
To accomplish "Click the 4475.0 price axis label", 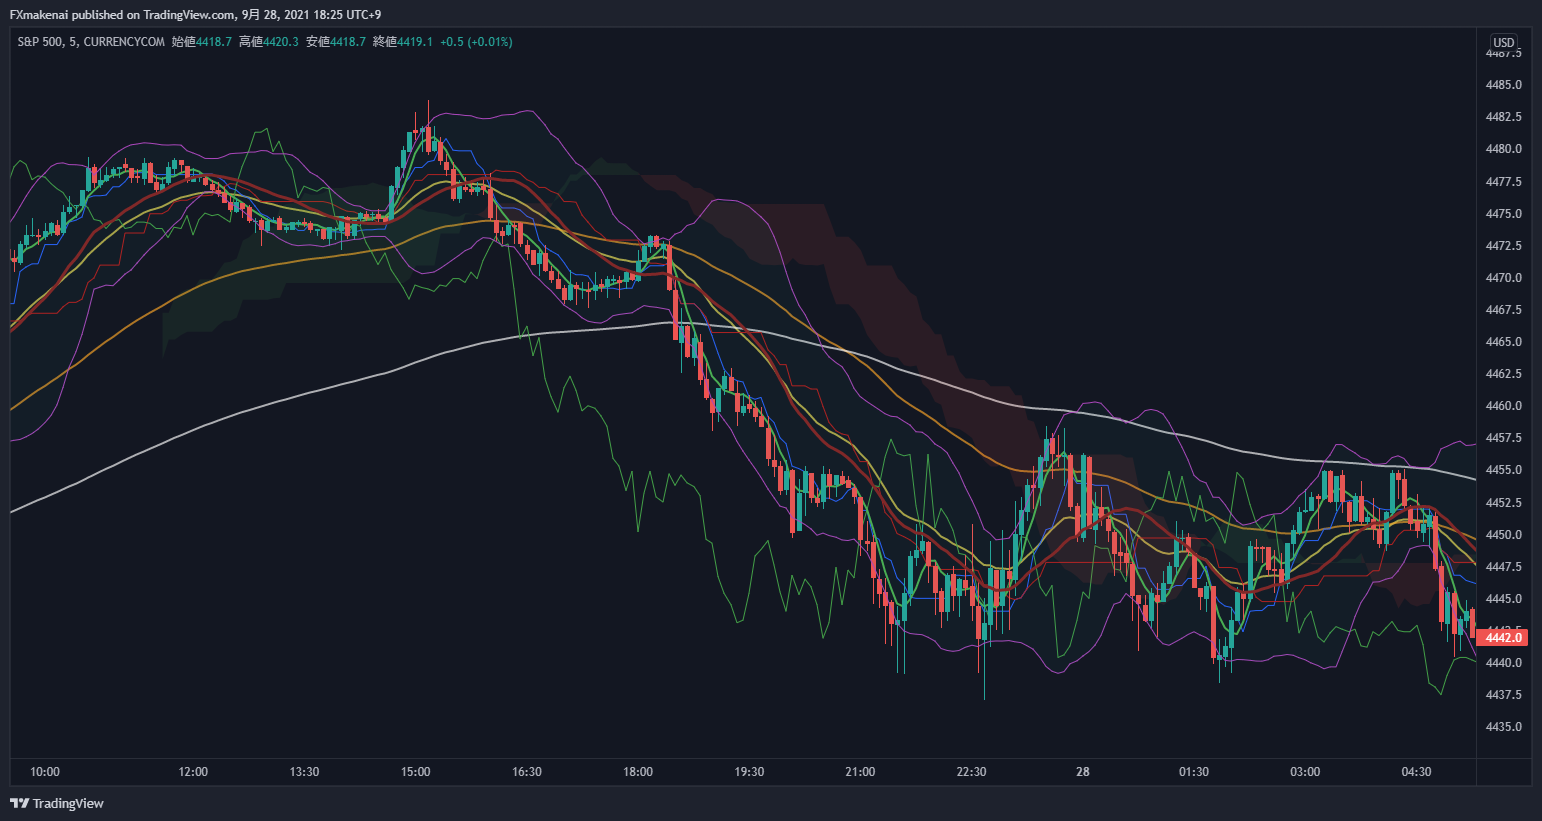I will 1503,214.
